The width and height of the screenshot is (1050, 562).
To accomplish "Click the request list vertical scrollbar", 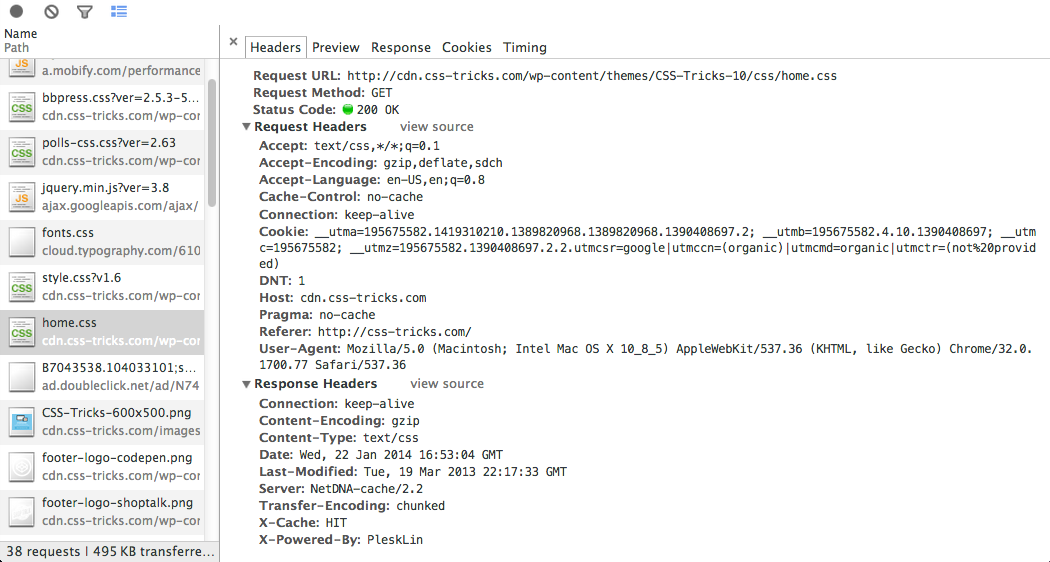I will 212,140.
